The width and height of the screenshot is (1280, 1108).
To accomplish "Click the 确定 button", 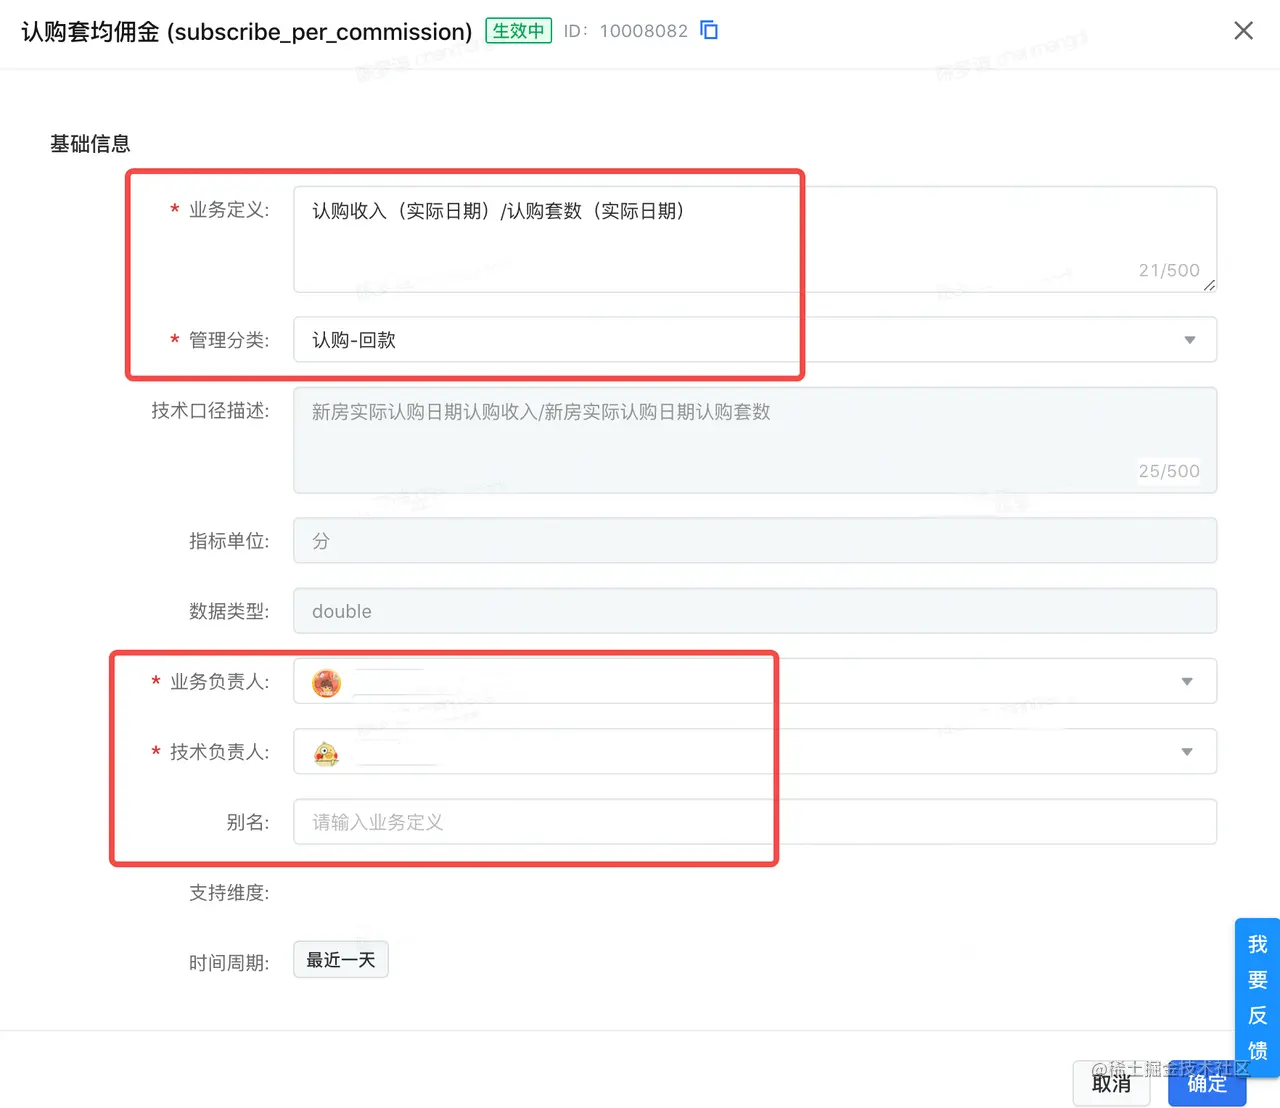I will click(1207, 1083).
